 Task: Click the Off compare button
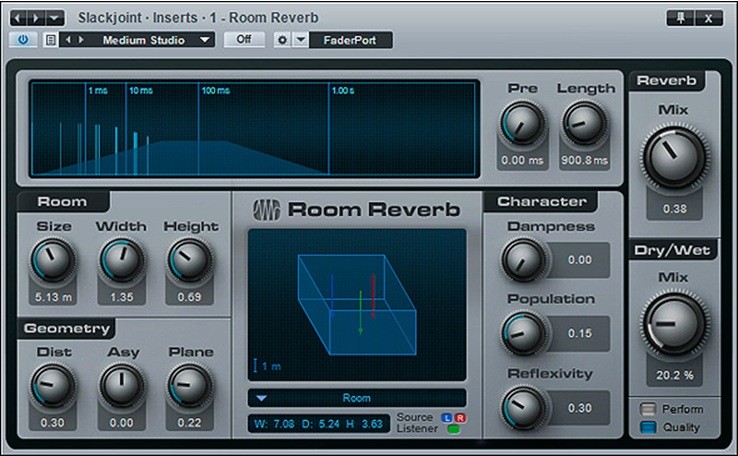coord(244,40)
